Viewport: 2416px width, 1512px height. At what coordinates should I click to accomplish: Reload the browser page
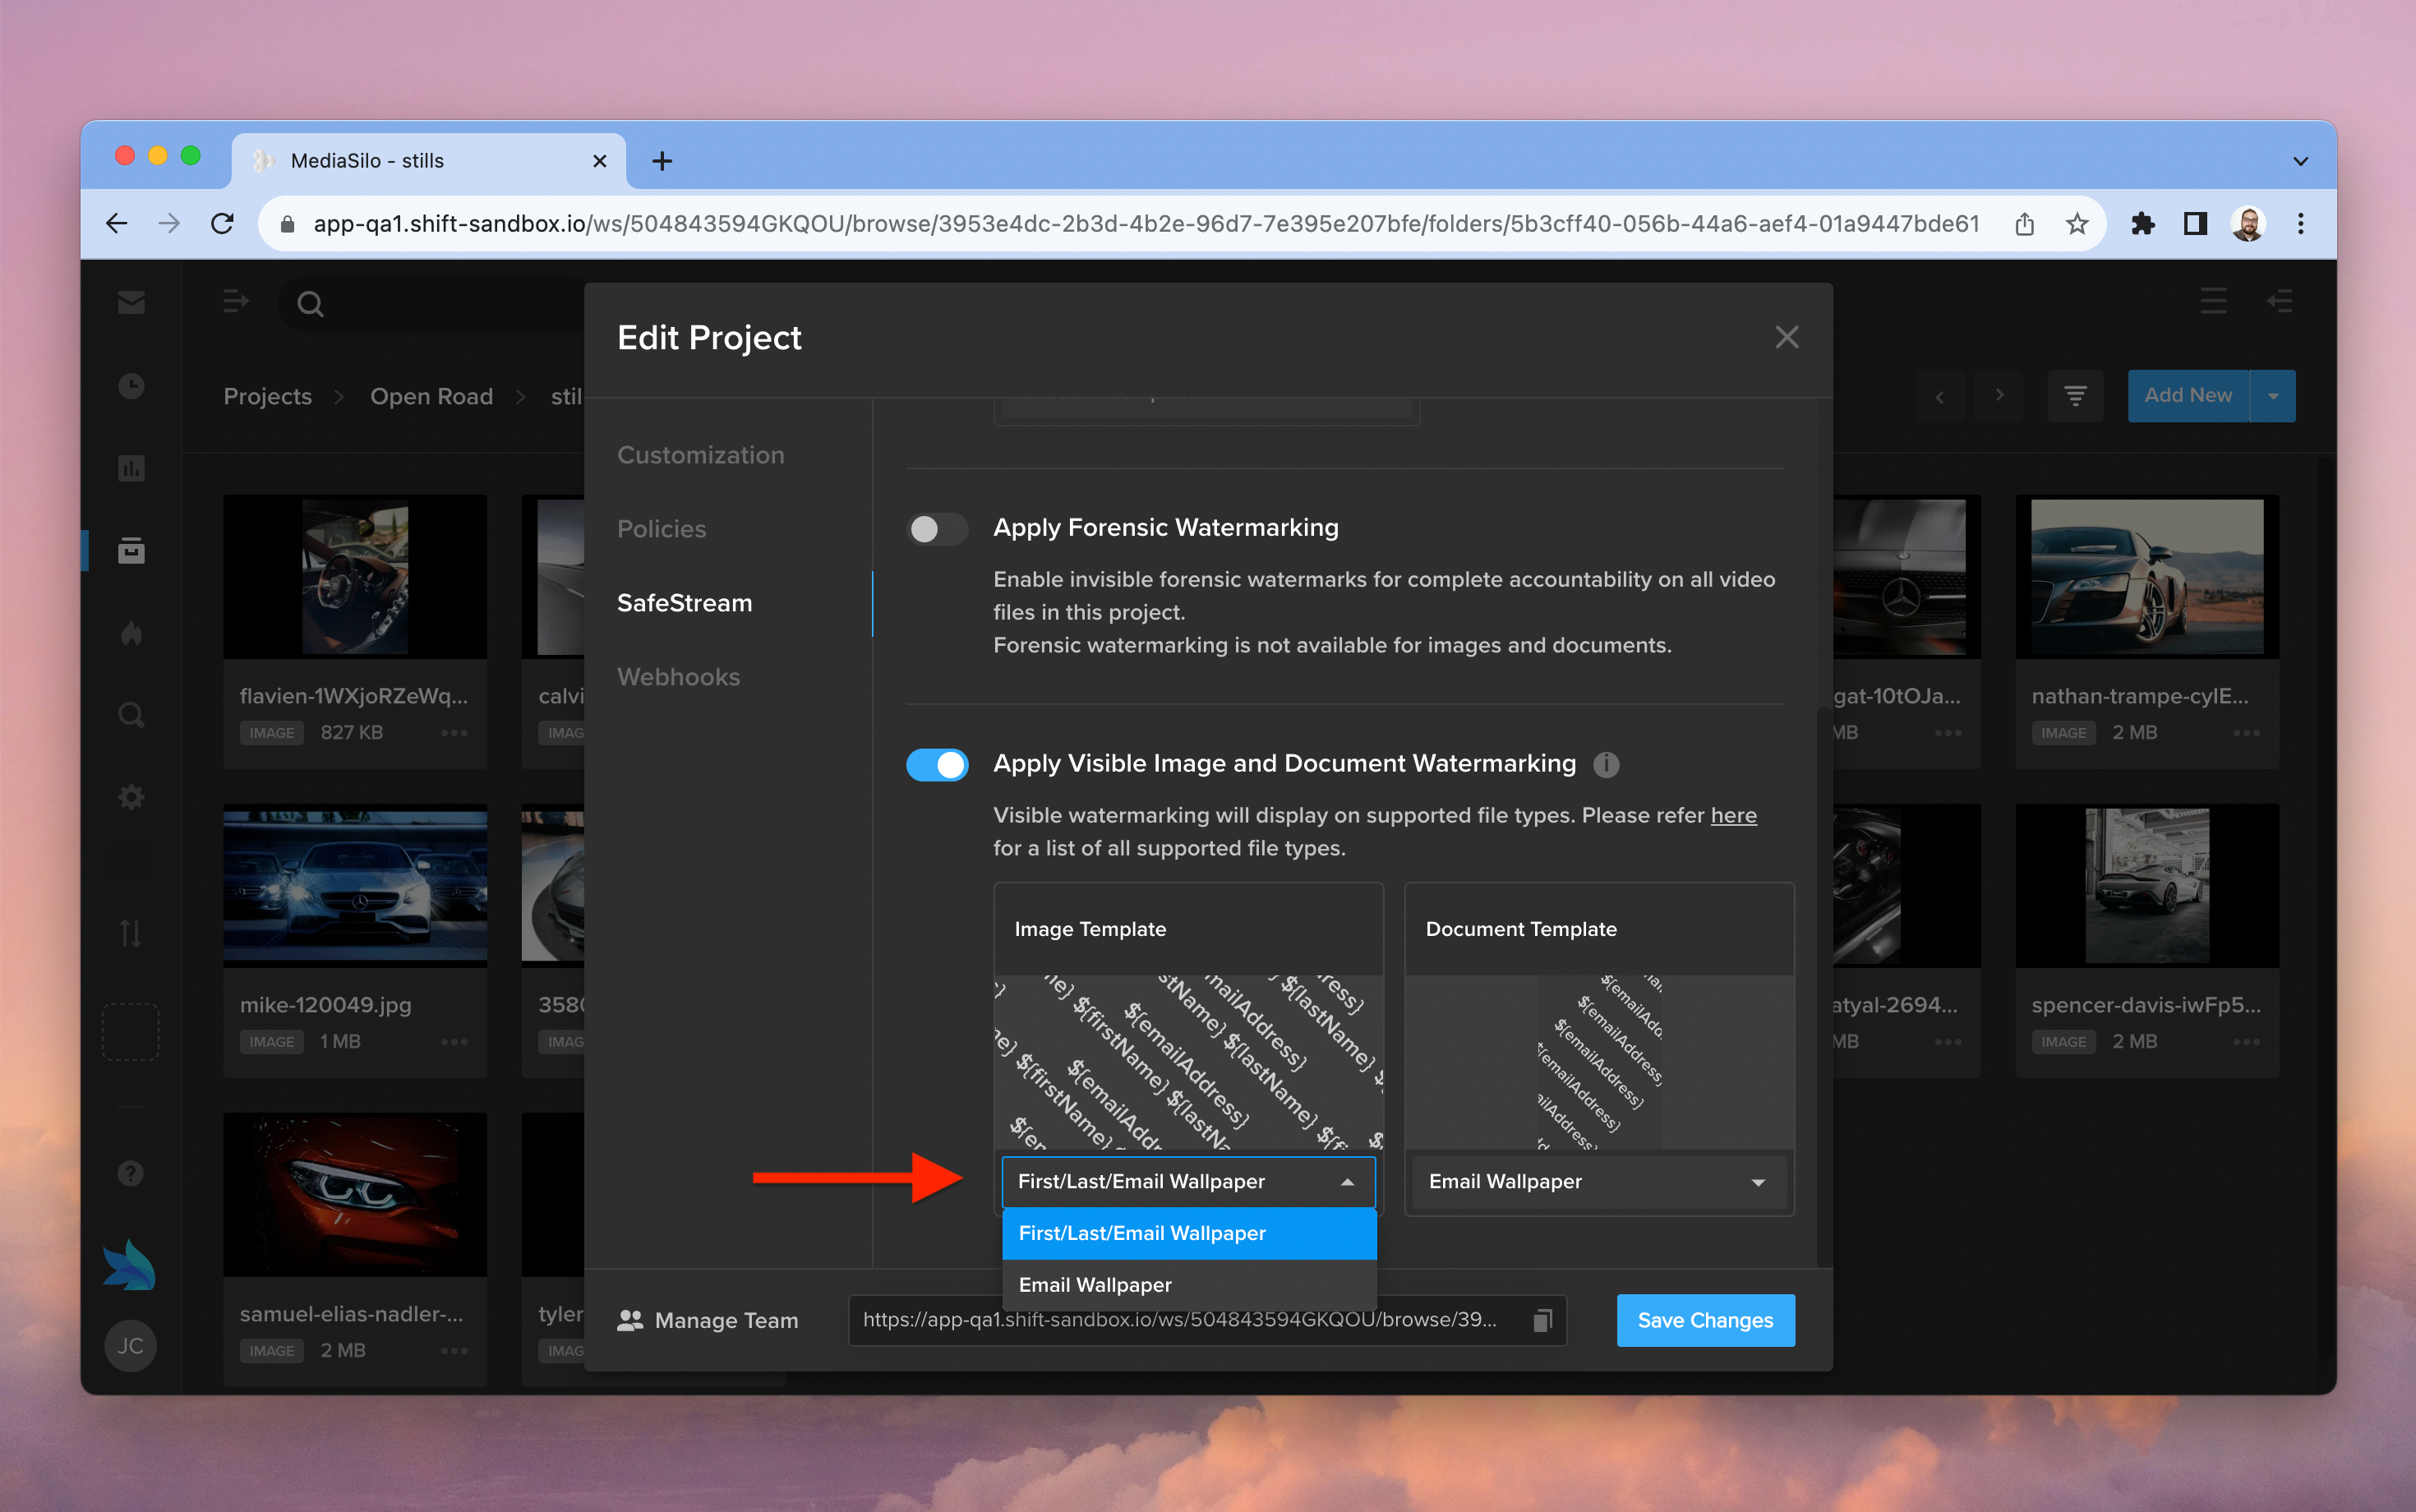[x=222, y=223]
